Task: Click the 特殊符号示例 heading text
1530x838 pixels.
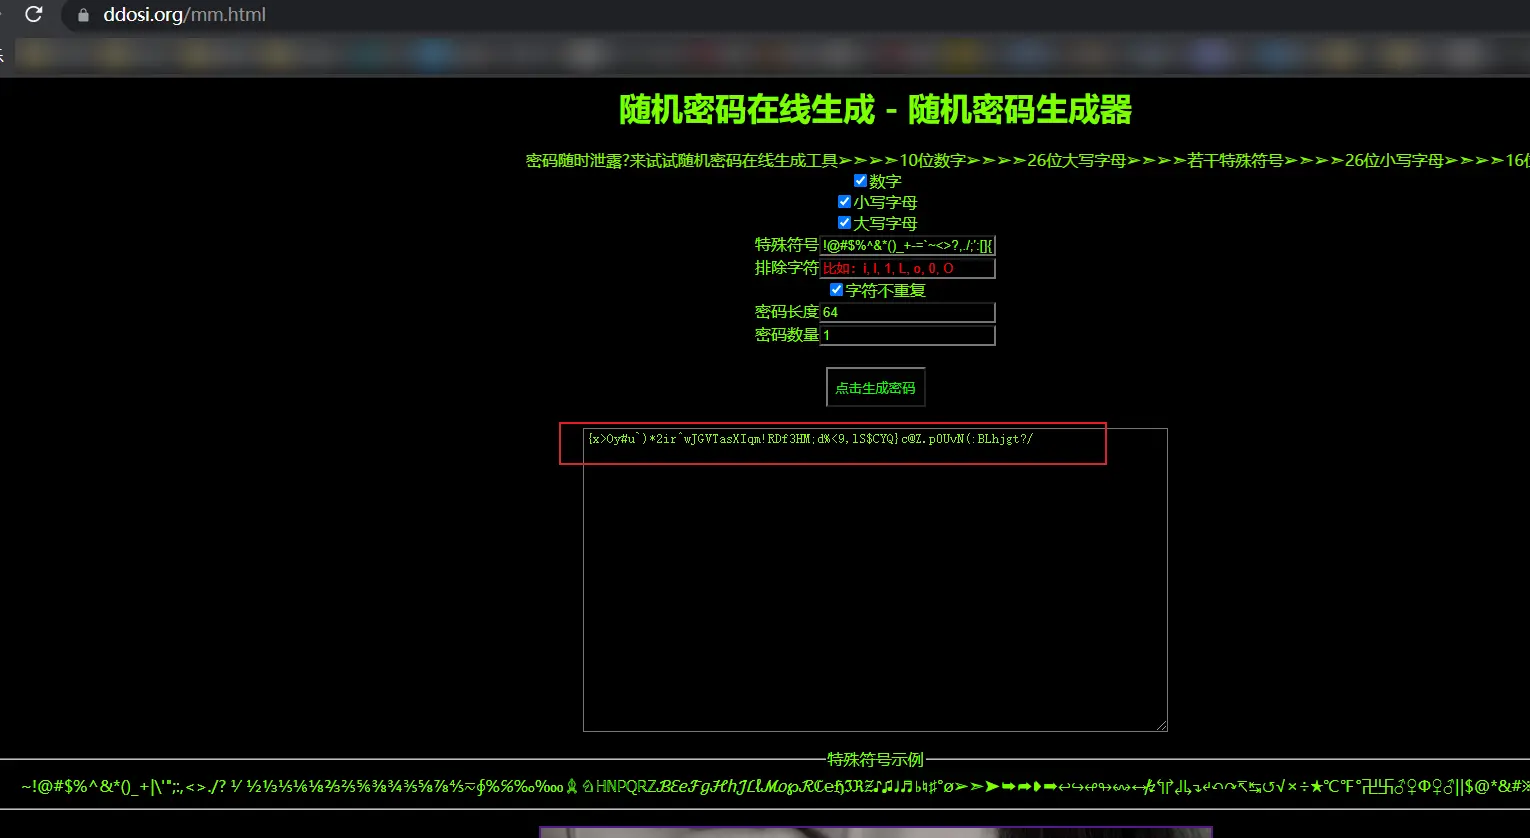Action: click(x=875, y=759)
